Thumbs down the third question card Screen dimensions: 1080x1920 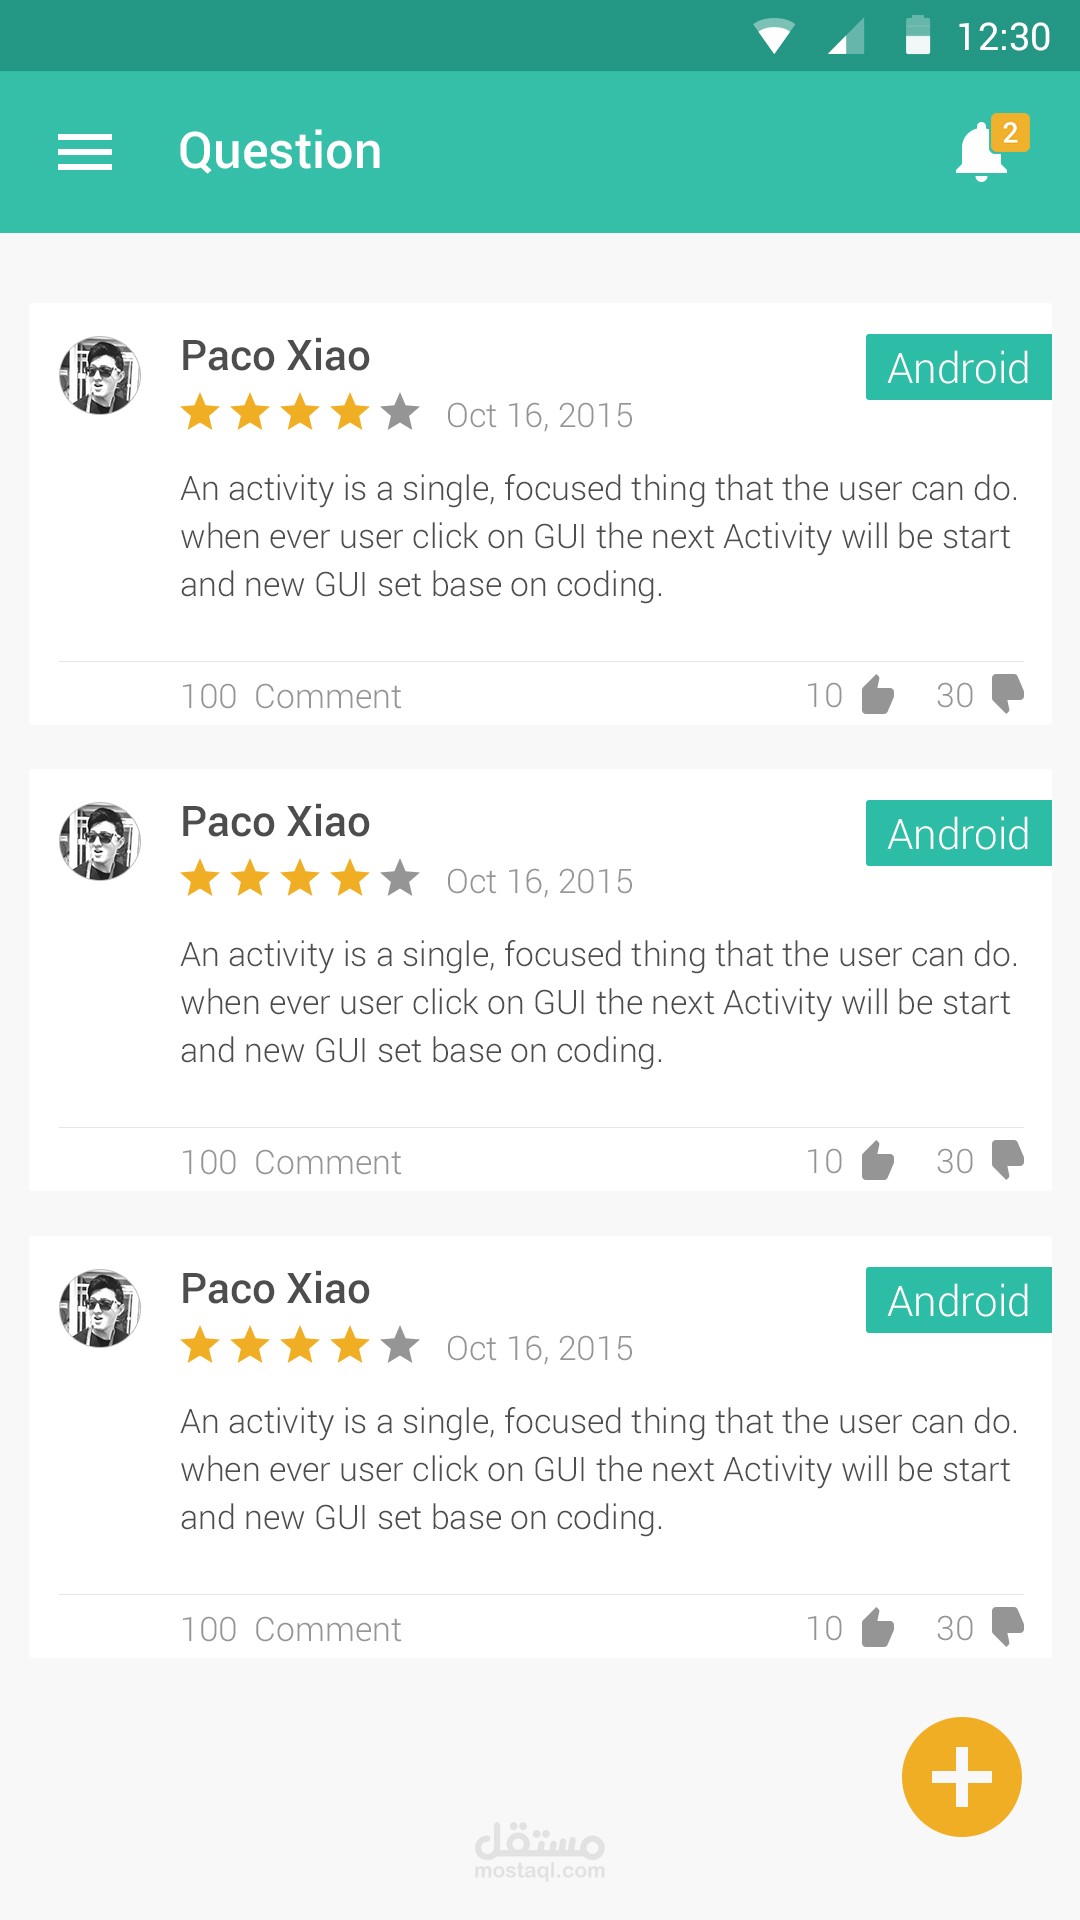coord(1007,1626)
